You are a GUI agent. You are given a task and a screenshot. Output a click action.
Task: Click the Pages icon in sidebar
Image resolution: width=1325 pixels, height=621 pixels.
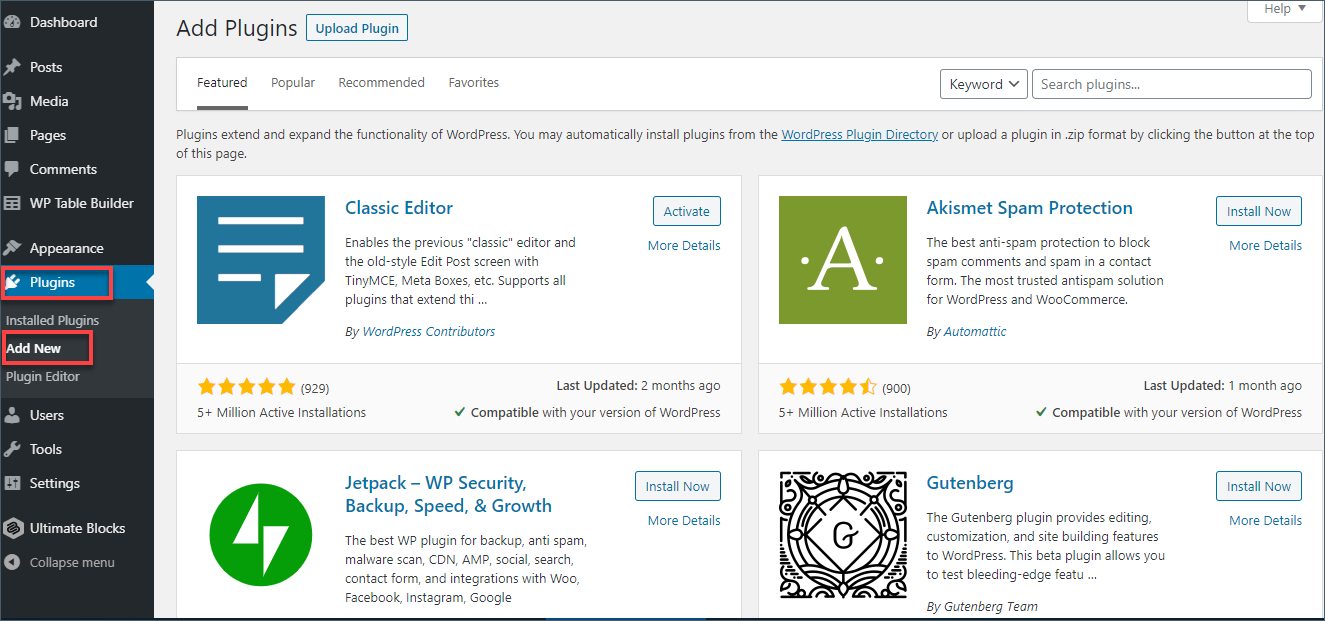13,135
